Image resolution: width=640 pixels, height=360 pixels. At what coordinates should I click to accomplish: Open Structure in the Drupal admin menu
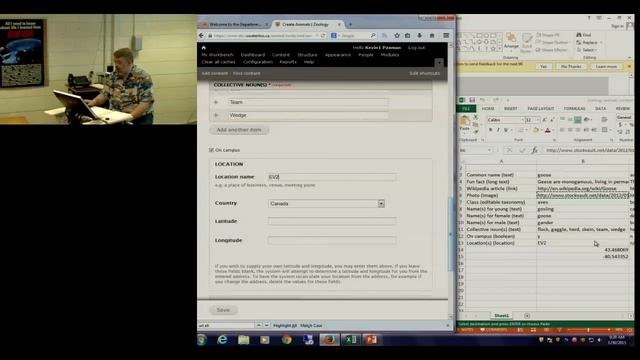(307, 55)
